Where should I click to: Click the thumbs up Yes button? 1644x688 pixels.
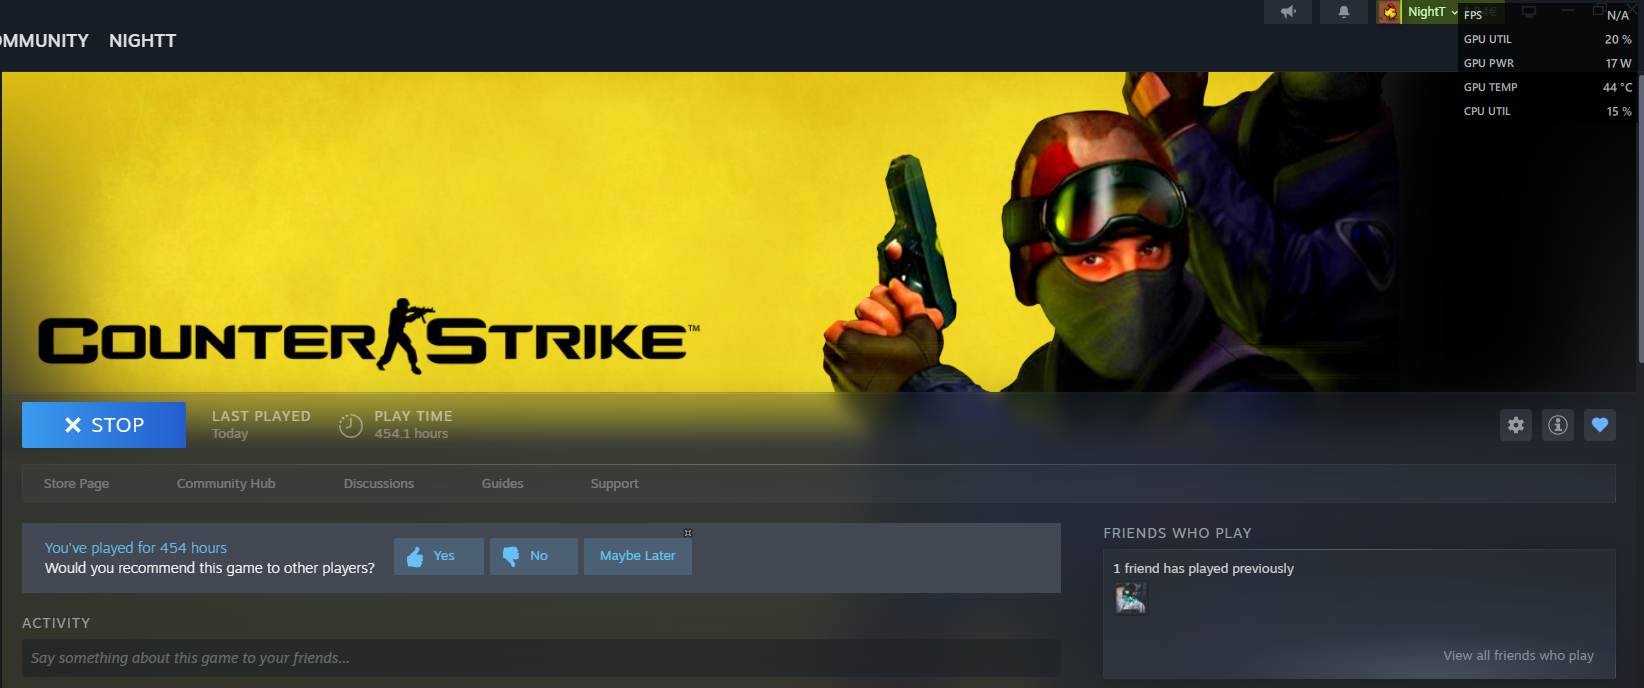pos(438,556)
